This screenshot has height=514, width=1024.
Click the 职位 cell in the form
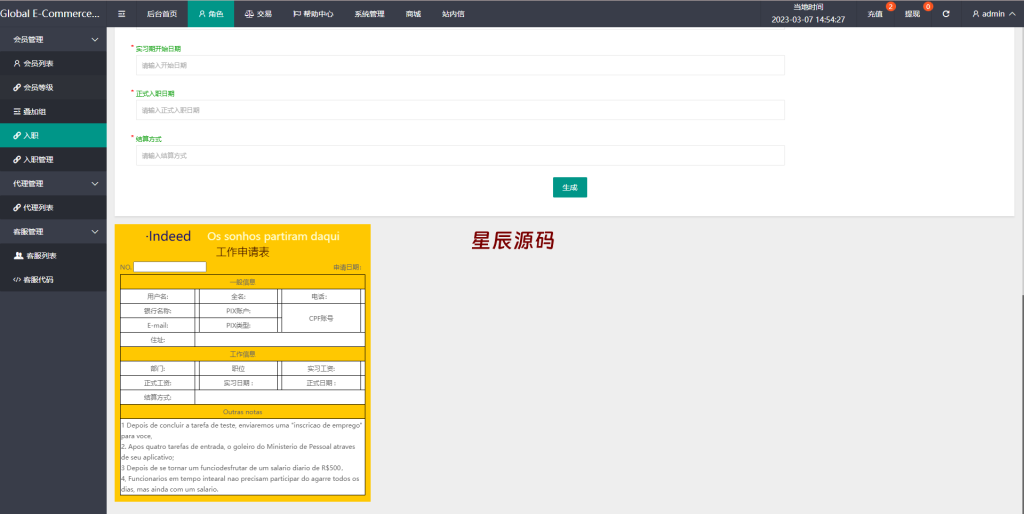coord(238,368)
